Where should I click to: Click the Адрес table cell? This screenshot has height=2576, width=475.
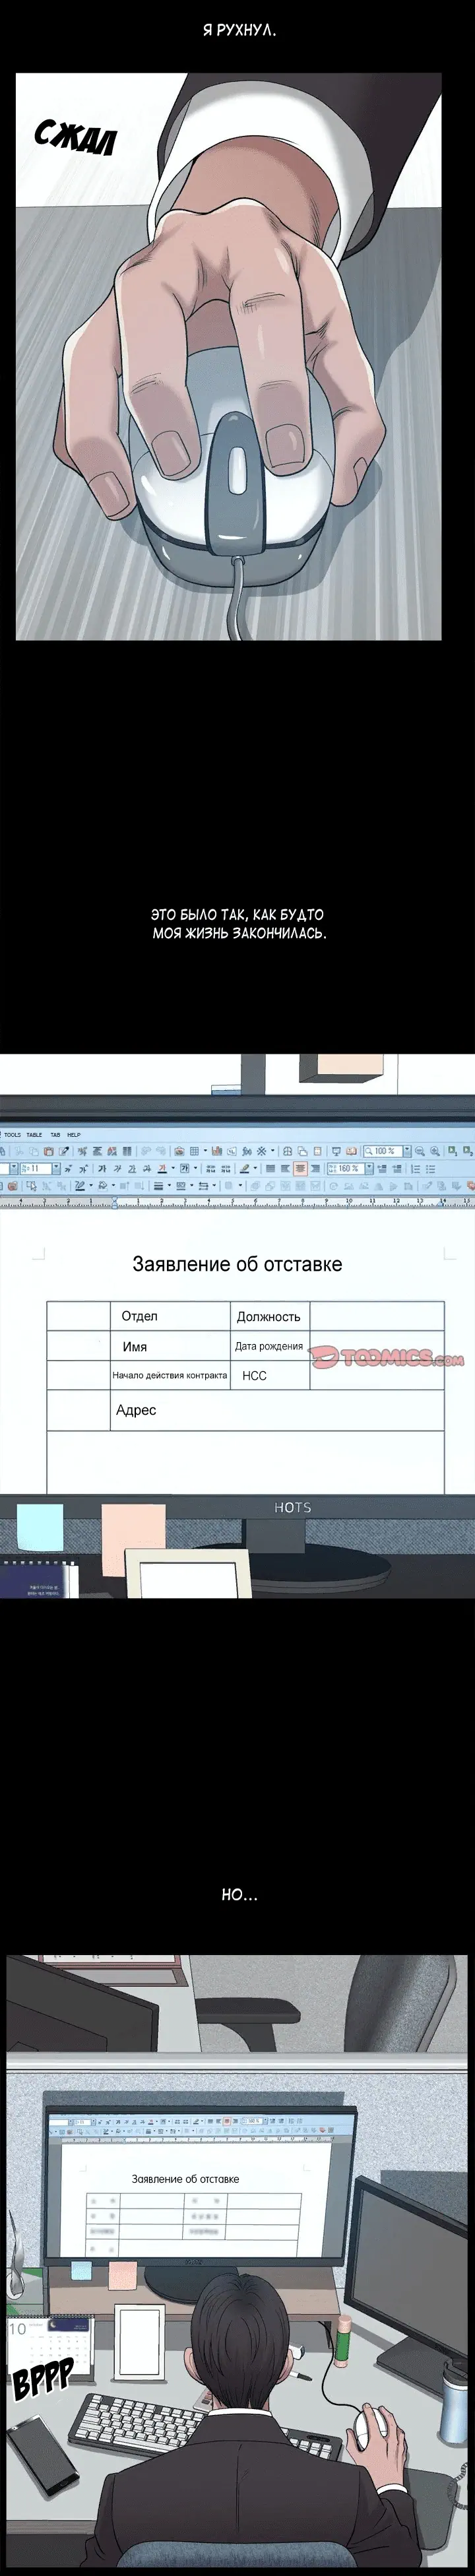click(x=136, y=1410)
